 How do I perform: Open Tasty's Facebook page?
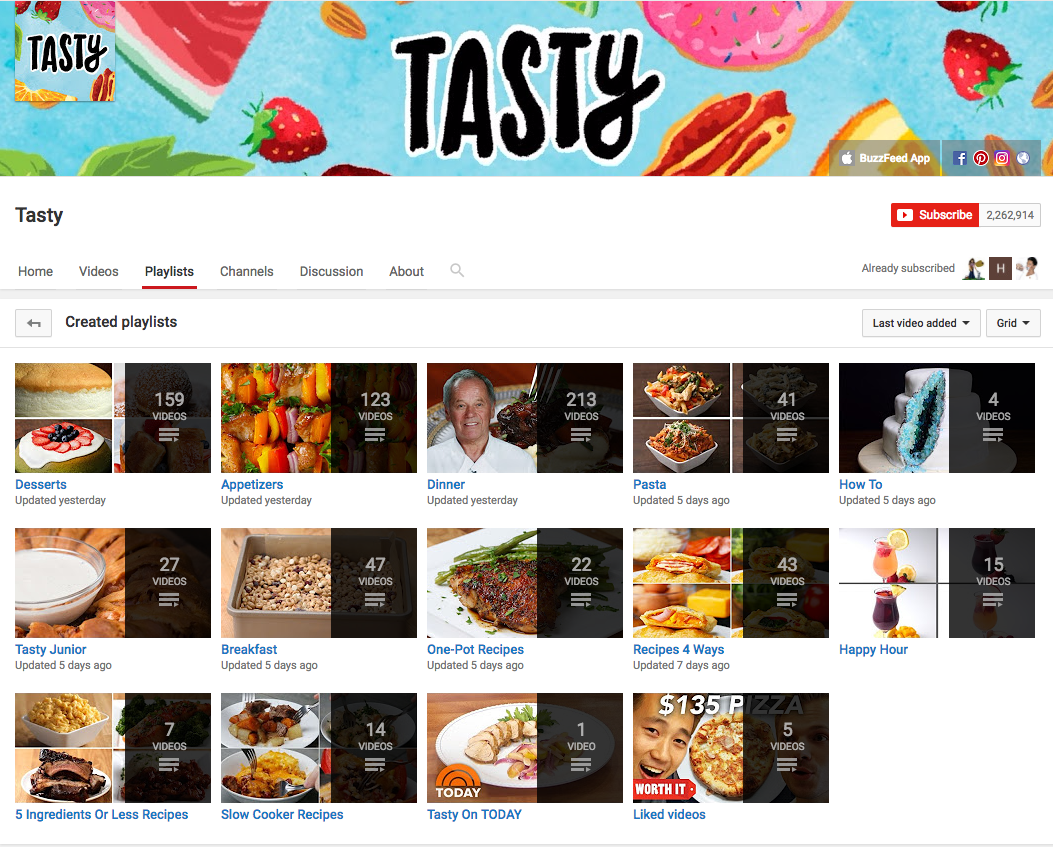click(958, 157)
